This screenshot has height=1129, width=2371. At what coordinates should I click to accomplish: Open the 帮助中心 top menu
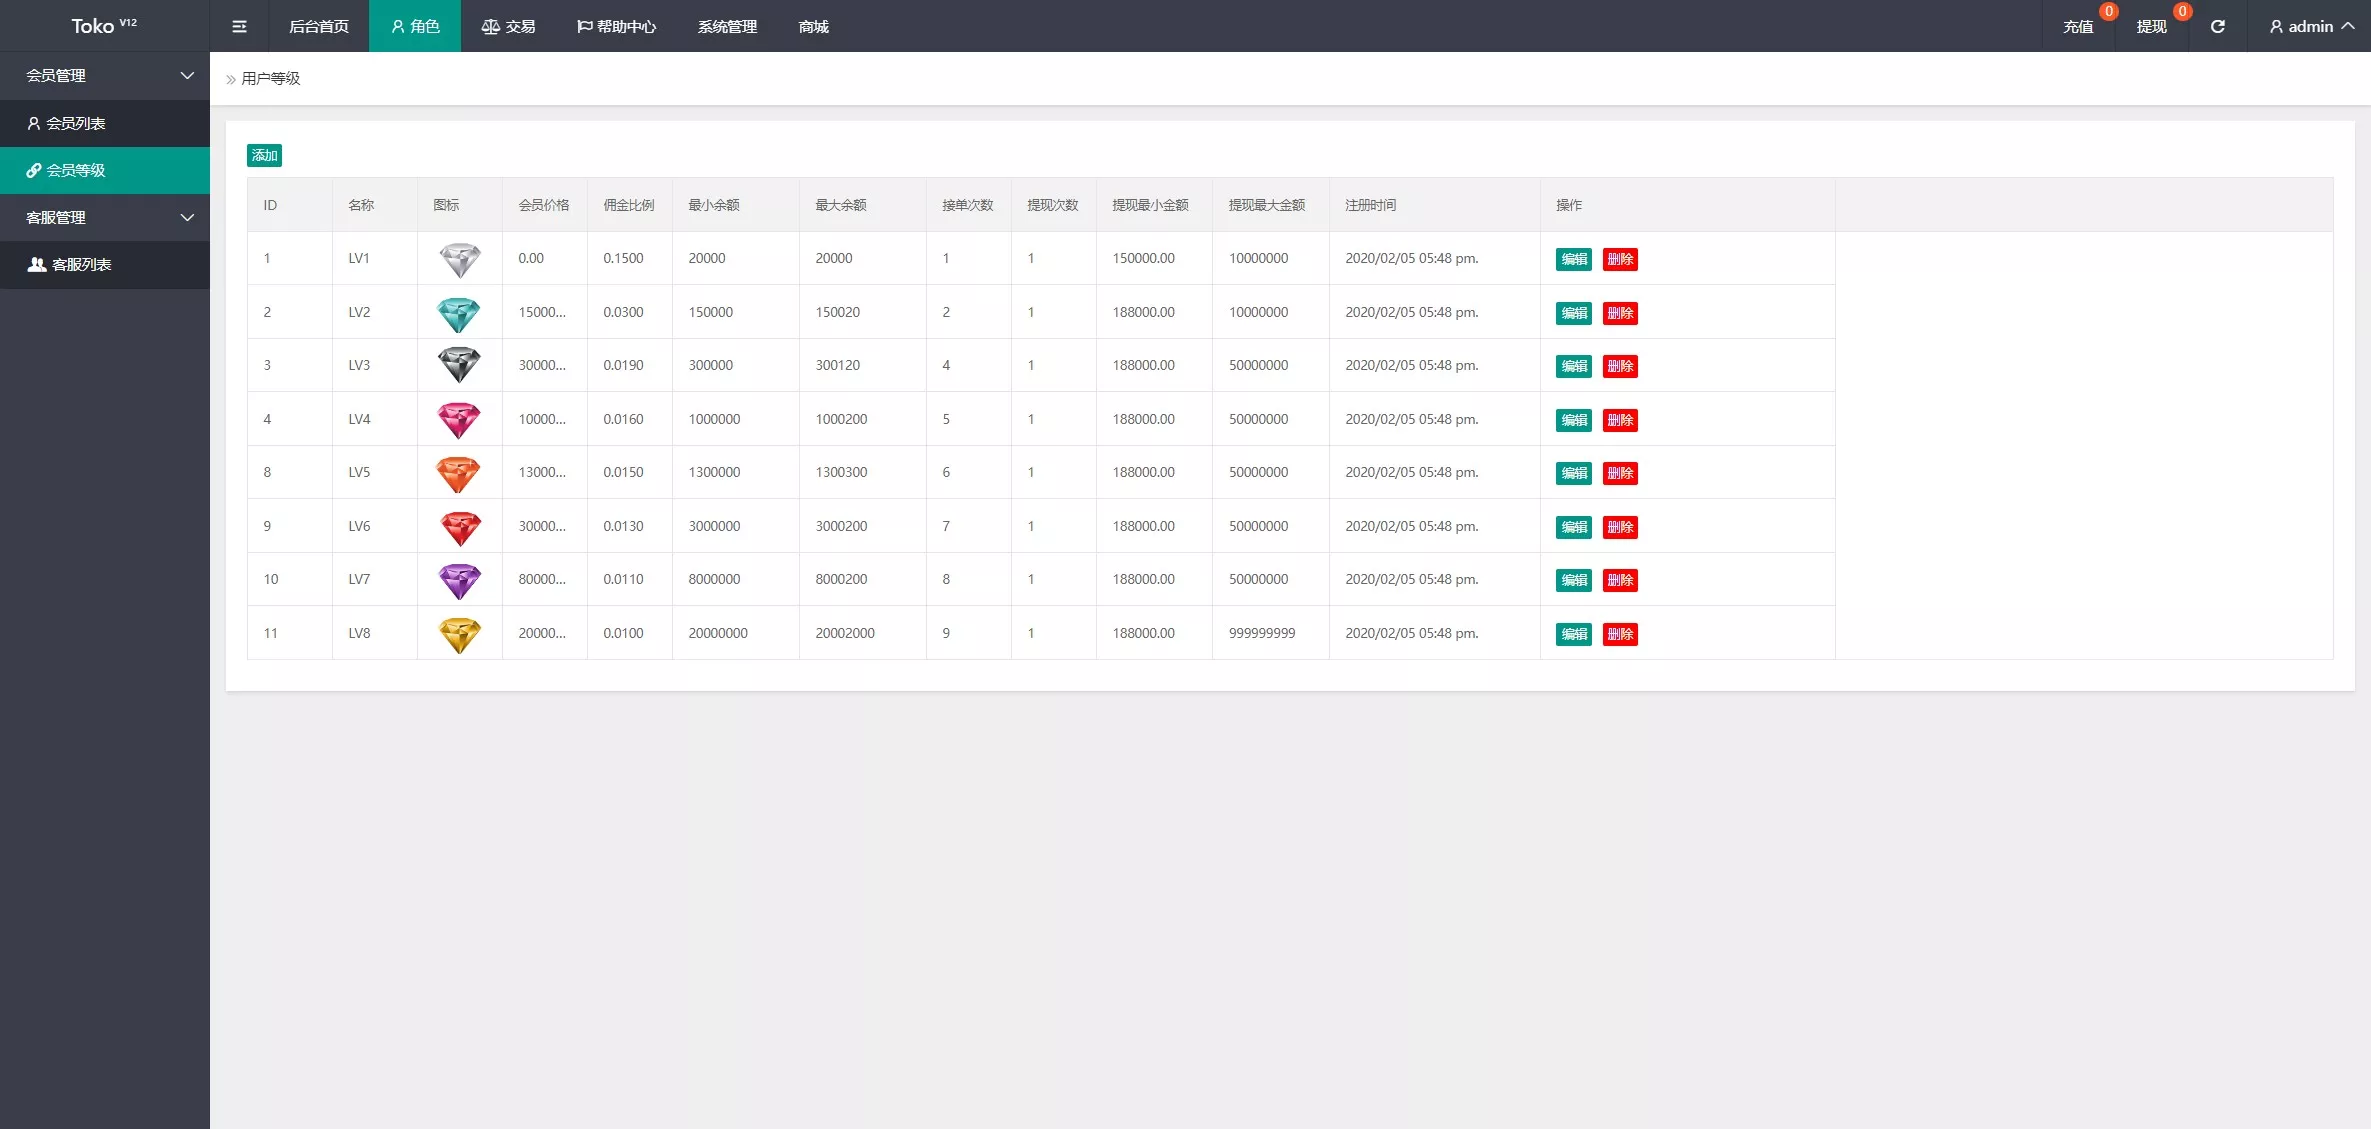[616, 26]
